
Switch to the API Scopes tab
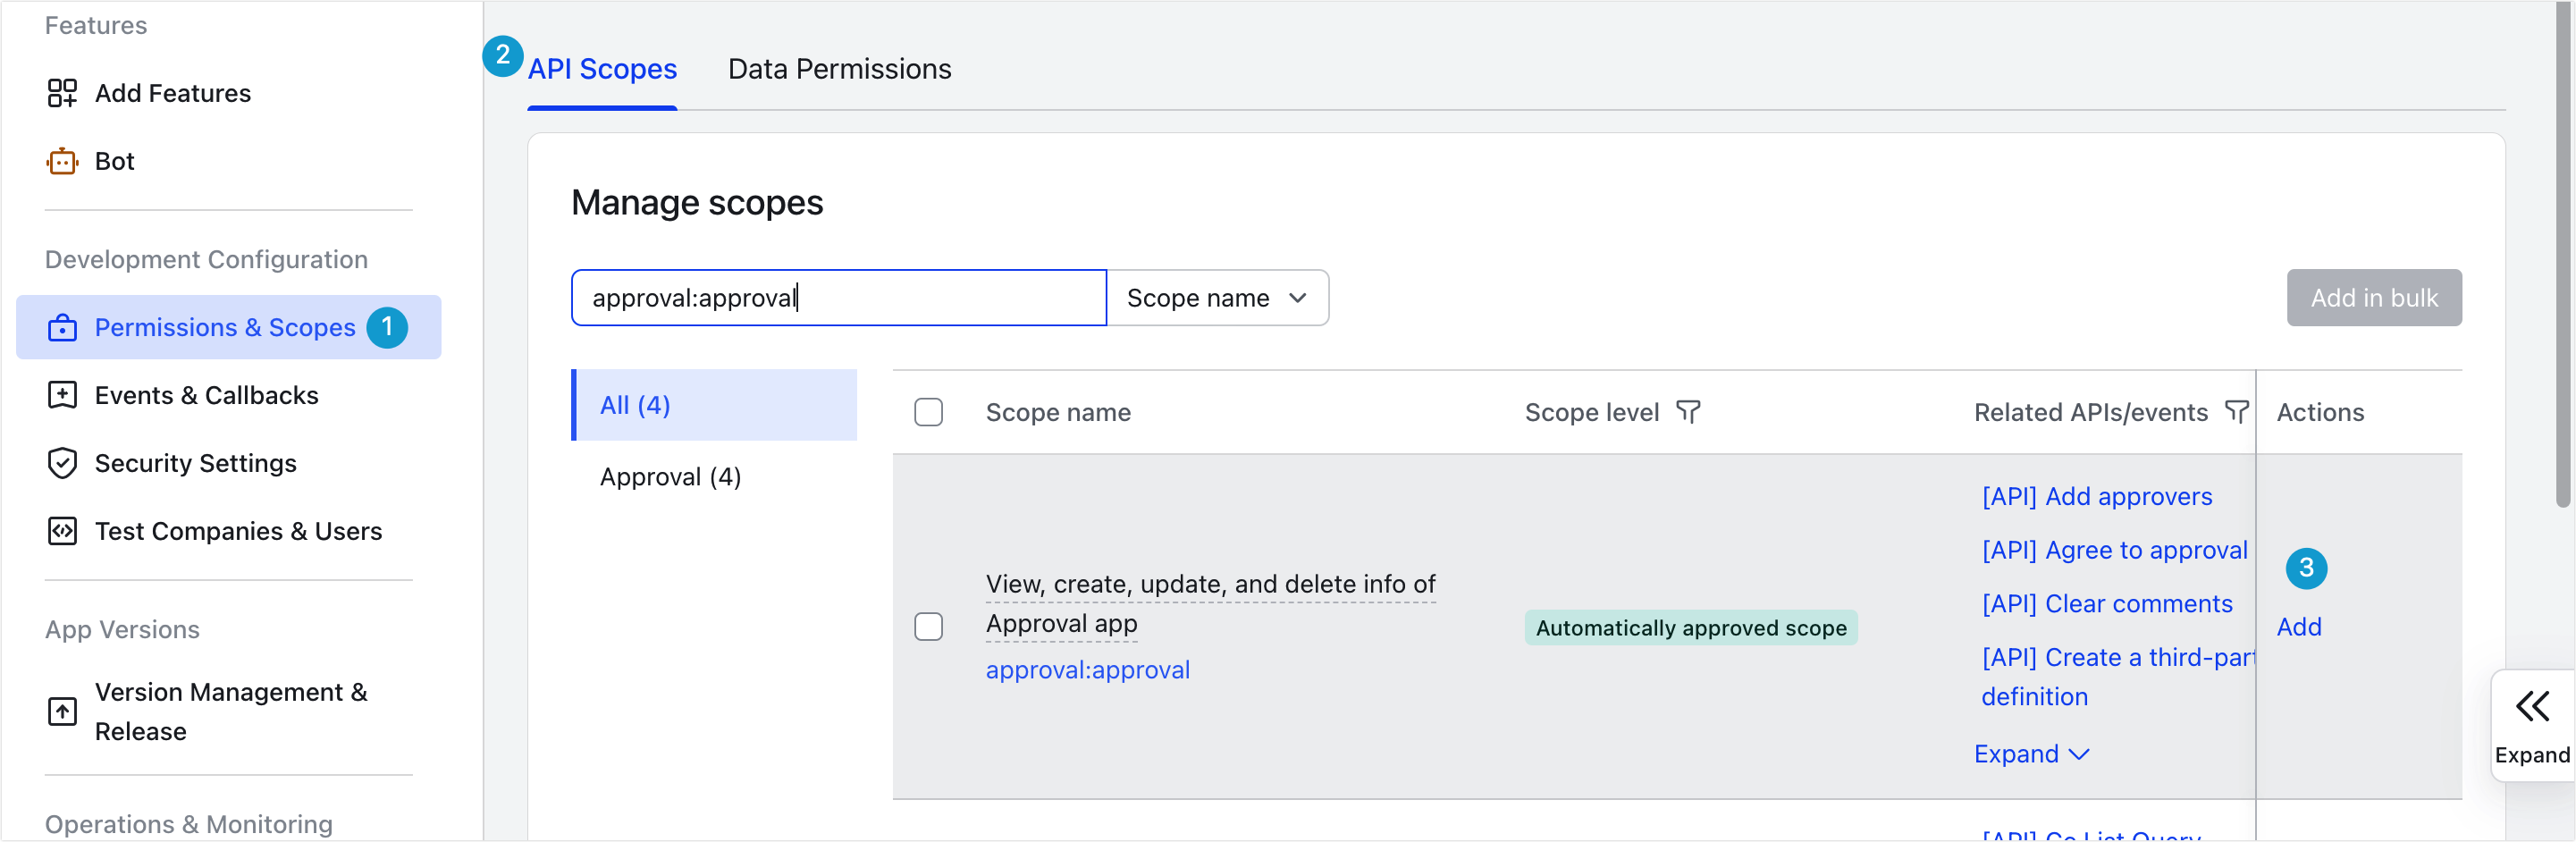click(x=602, y=69)
